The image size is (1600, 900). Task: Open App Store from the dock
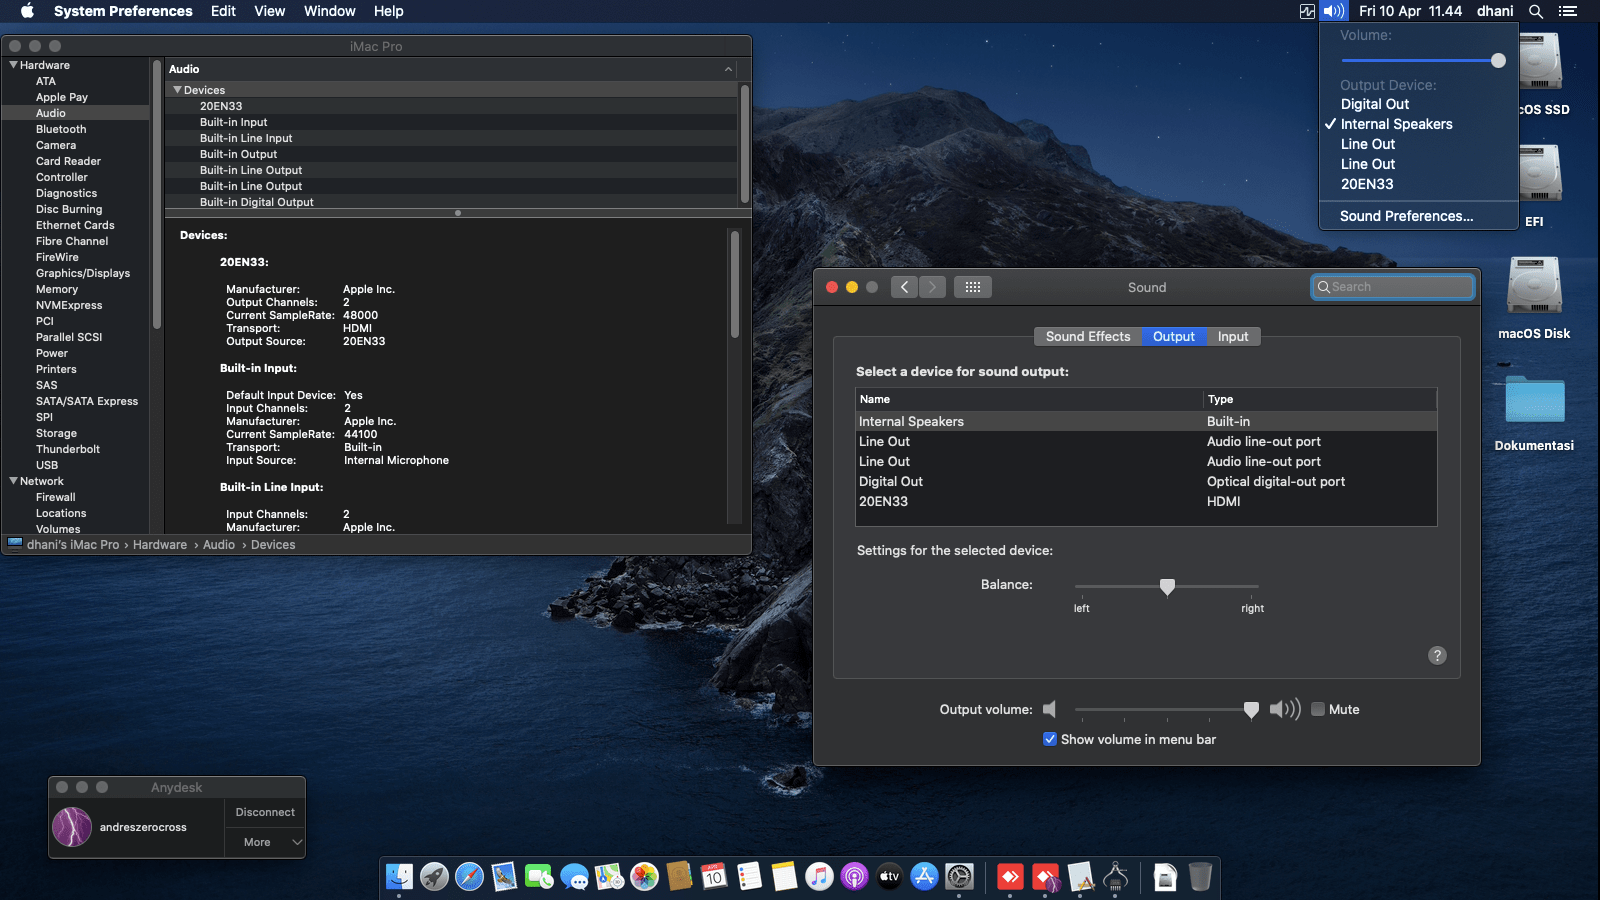pyautogui.click(x=924, y=877)
